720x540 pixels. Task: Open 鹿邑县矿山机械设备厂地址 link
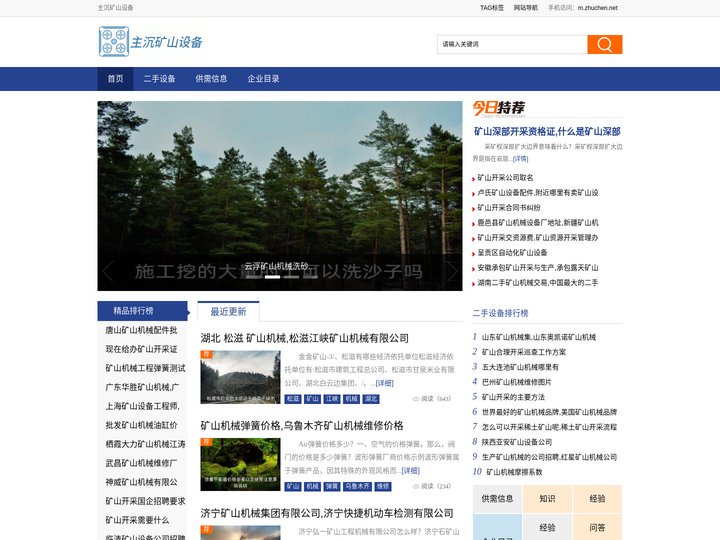[x=538, y=223]
